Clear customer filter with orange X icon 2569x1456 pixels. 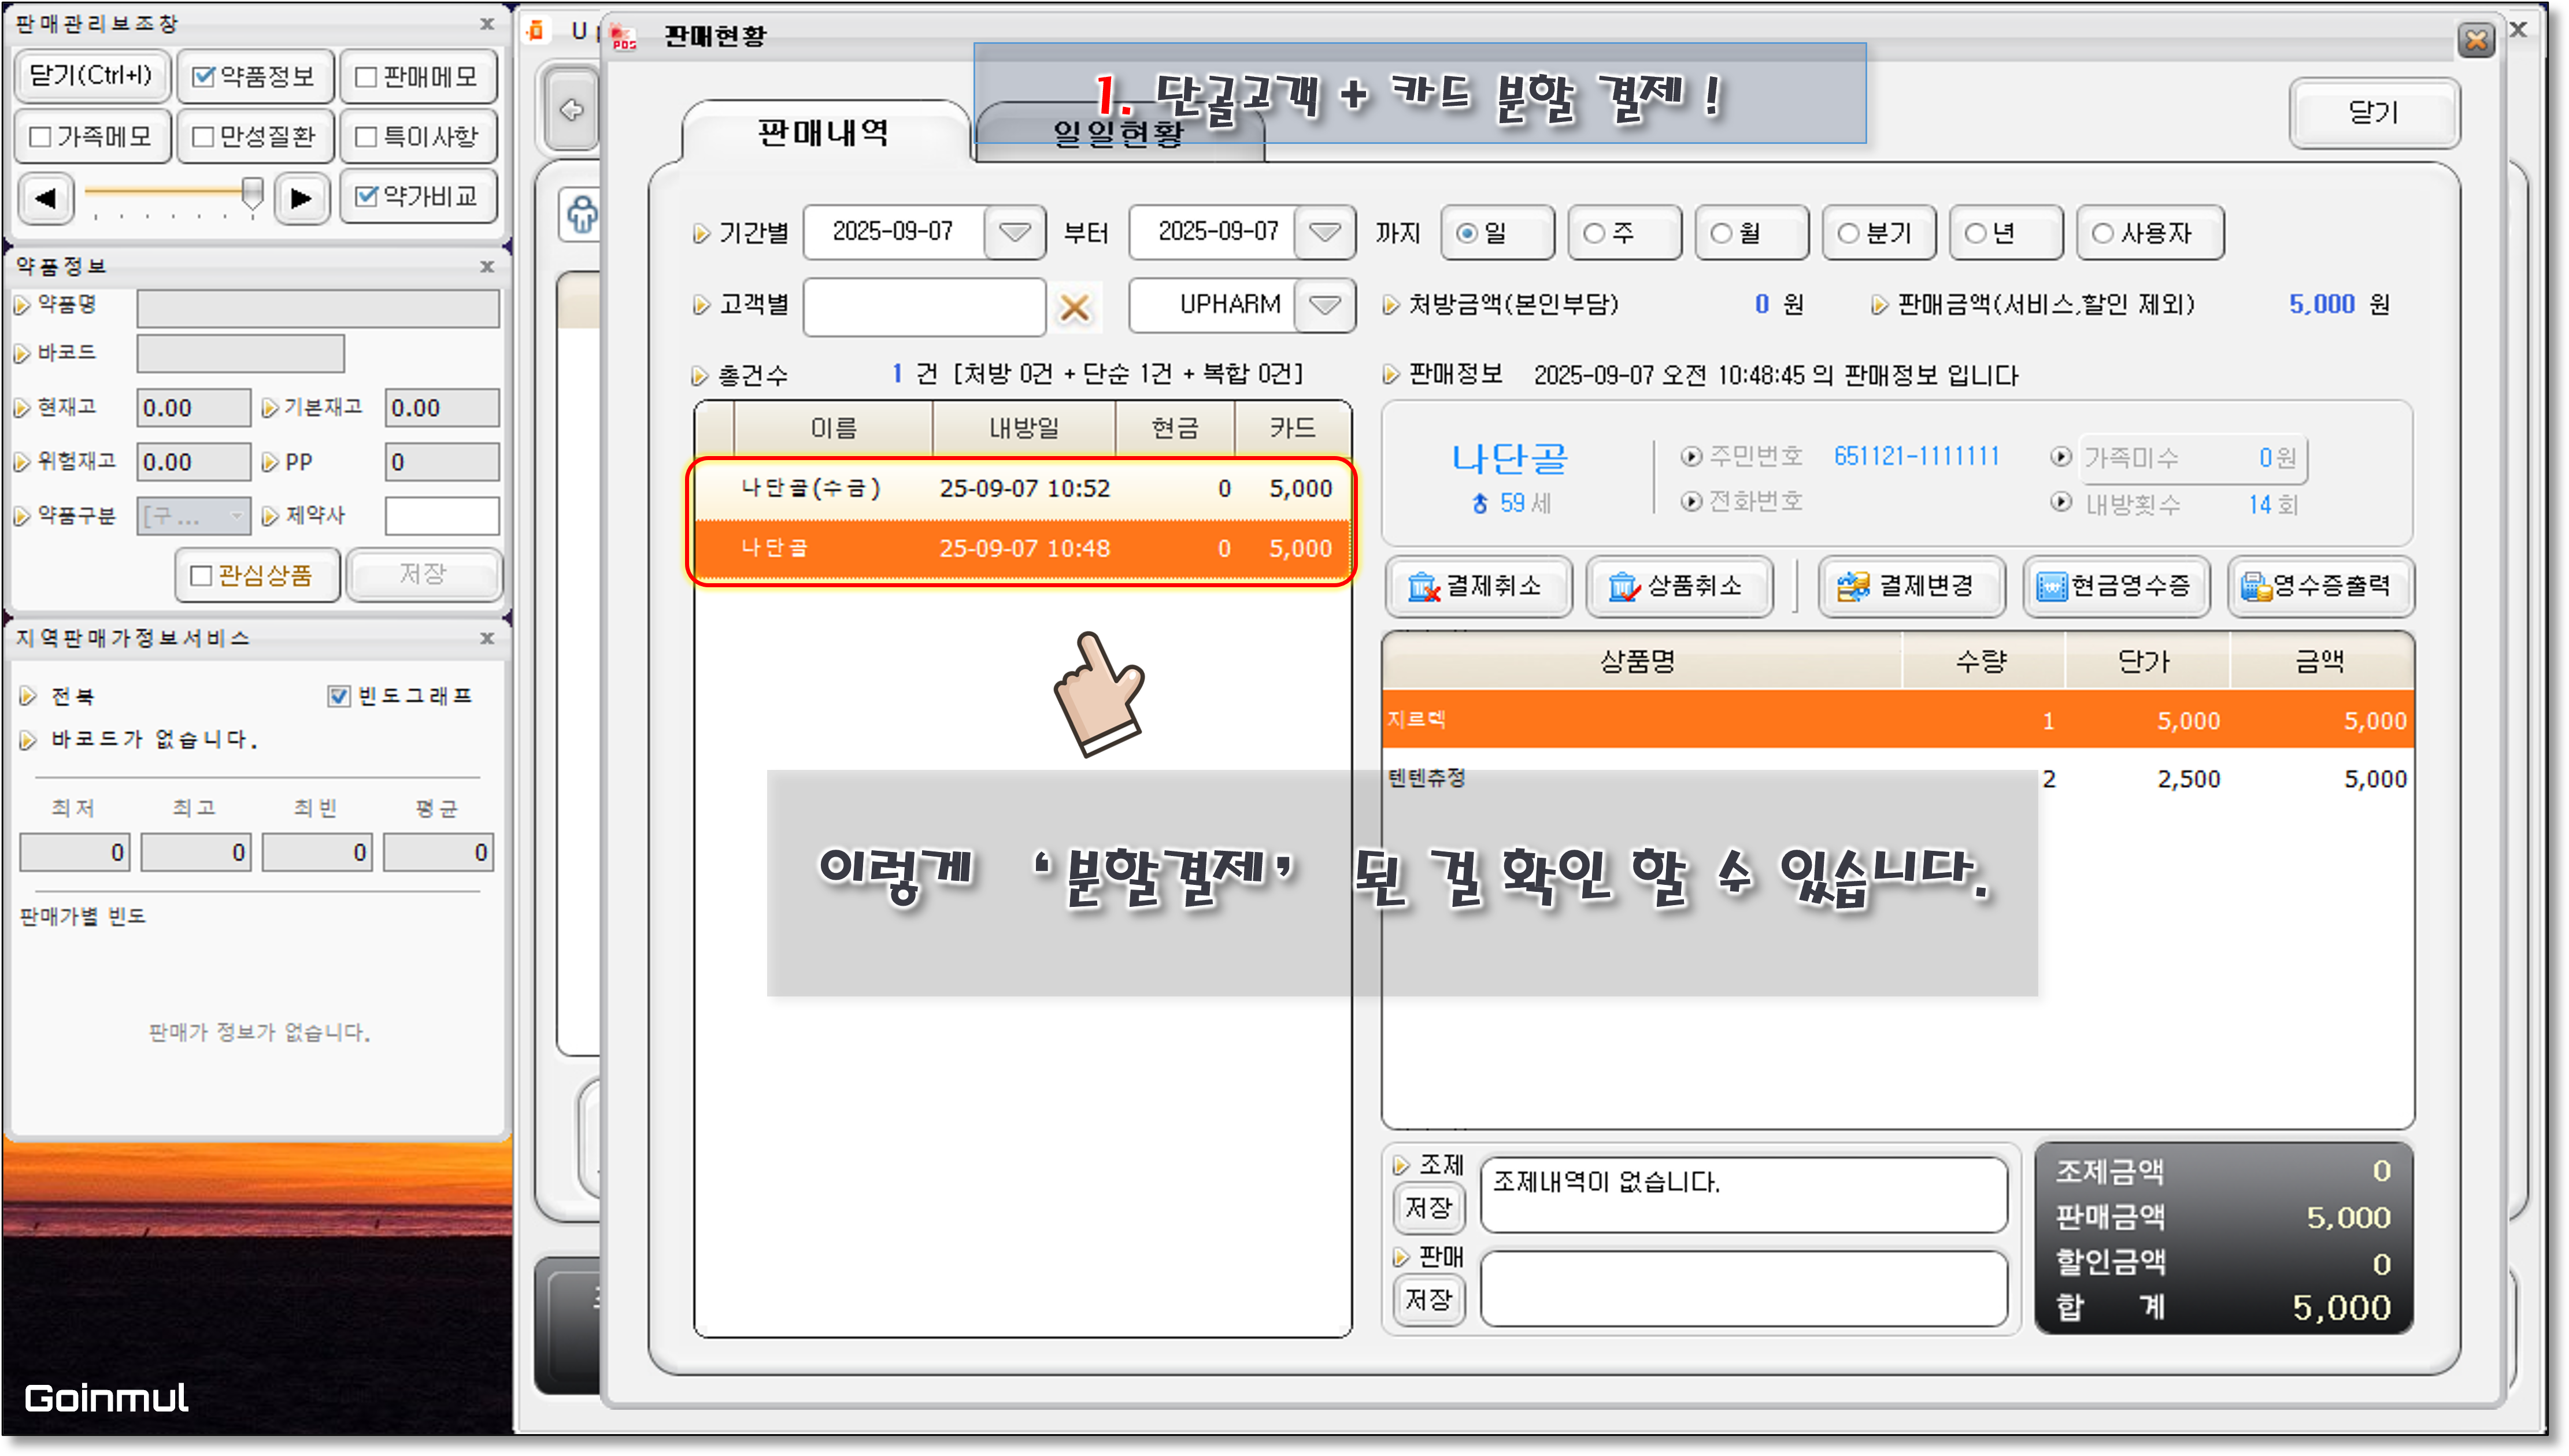click(1074, 307)
